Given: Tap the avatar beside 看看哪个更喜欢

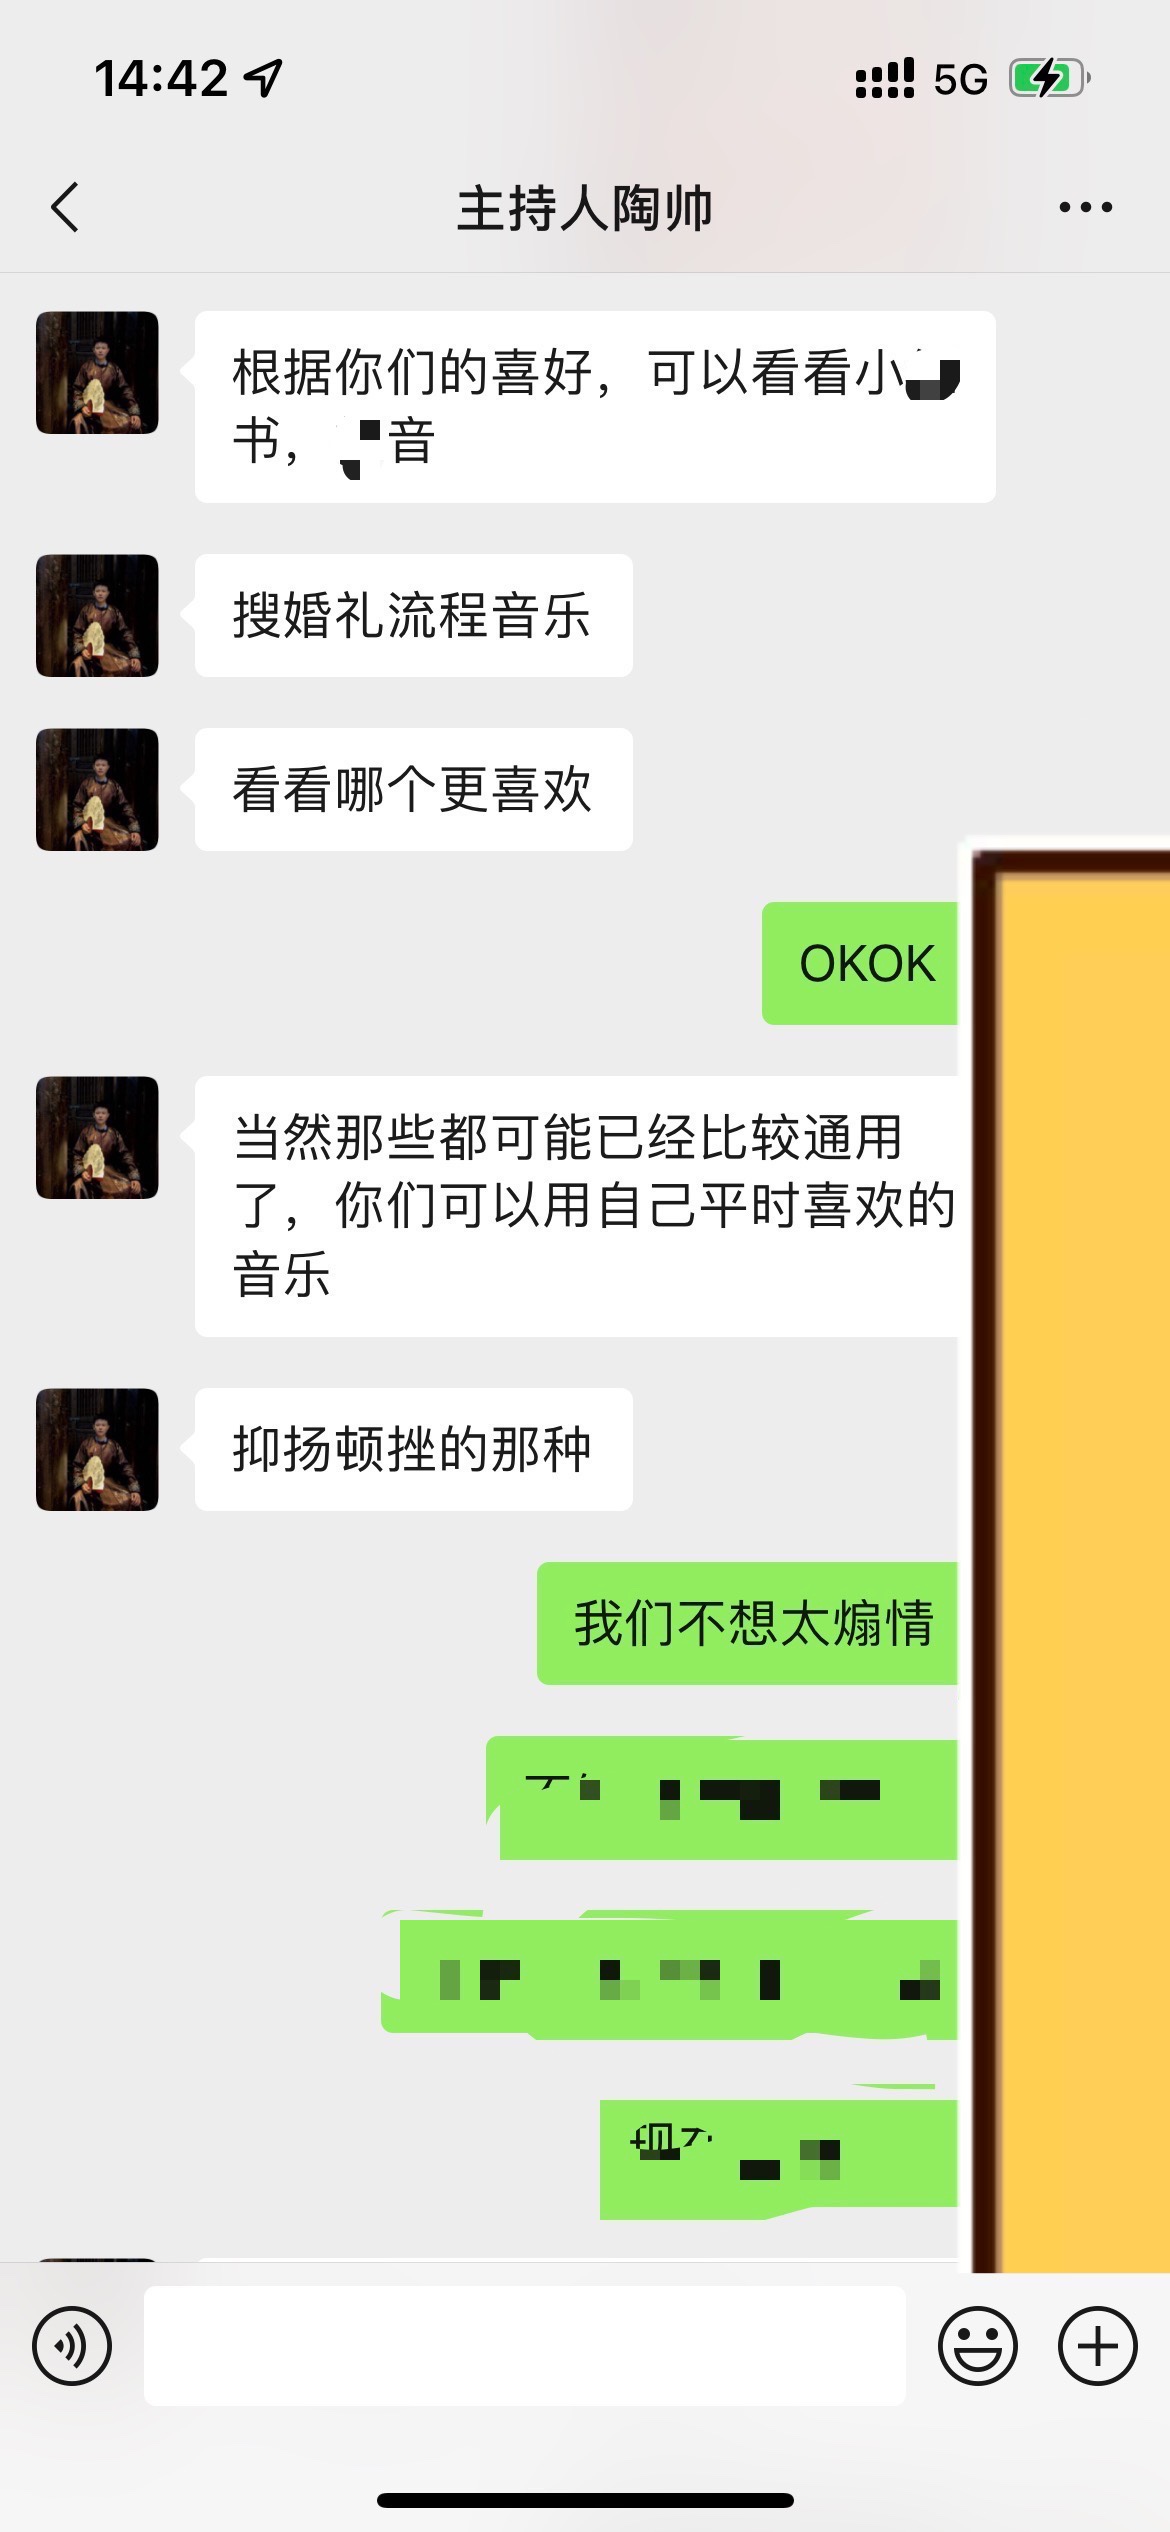Looking at the screenshot, I should [97, 789].
